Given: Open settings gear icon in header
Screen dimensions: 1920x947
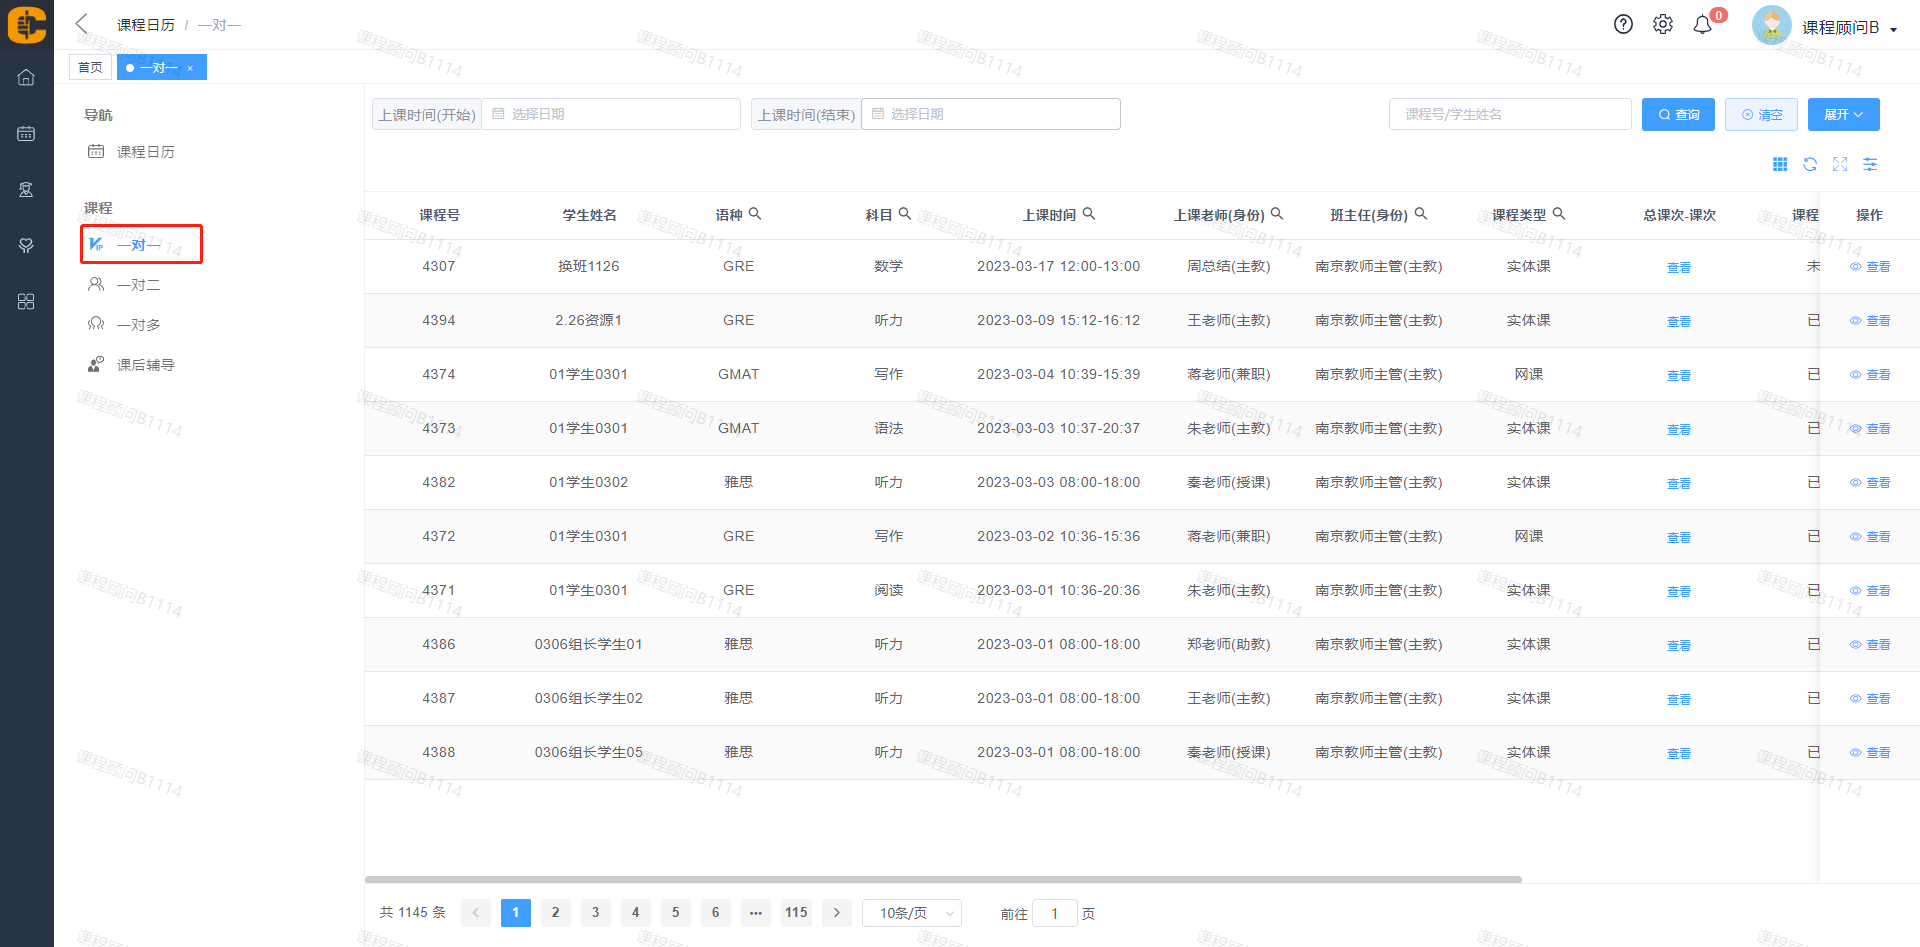Looking at the screenshot, I should 1662,25.
